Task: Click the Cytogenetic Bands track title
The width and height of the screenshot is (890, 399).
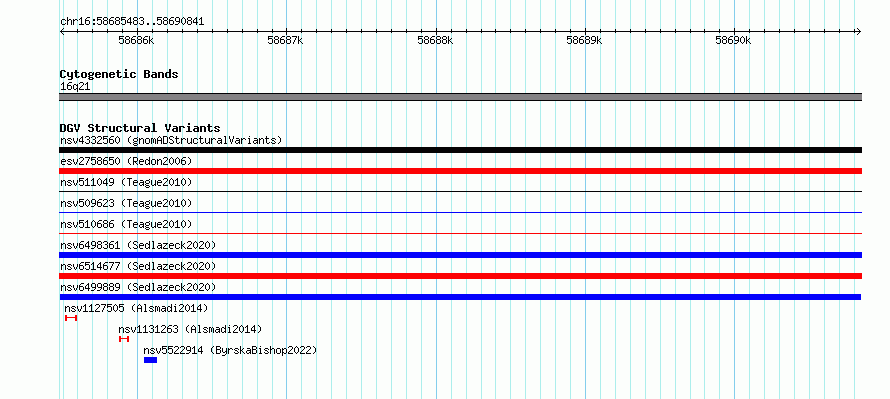Action: (119, 74)
